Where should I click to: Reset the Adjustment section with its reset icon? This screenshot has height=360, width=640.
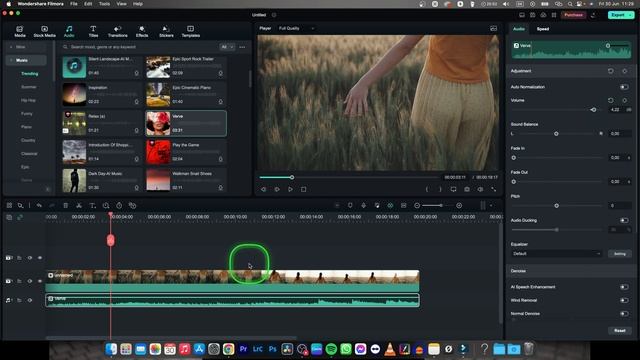tap(611, 71)
